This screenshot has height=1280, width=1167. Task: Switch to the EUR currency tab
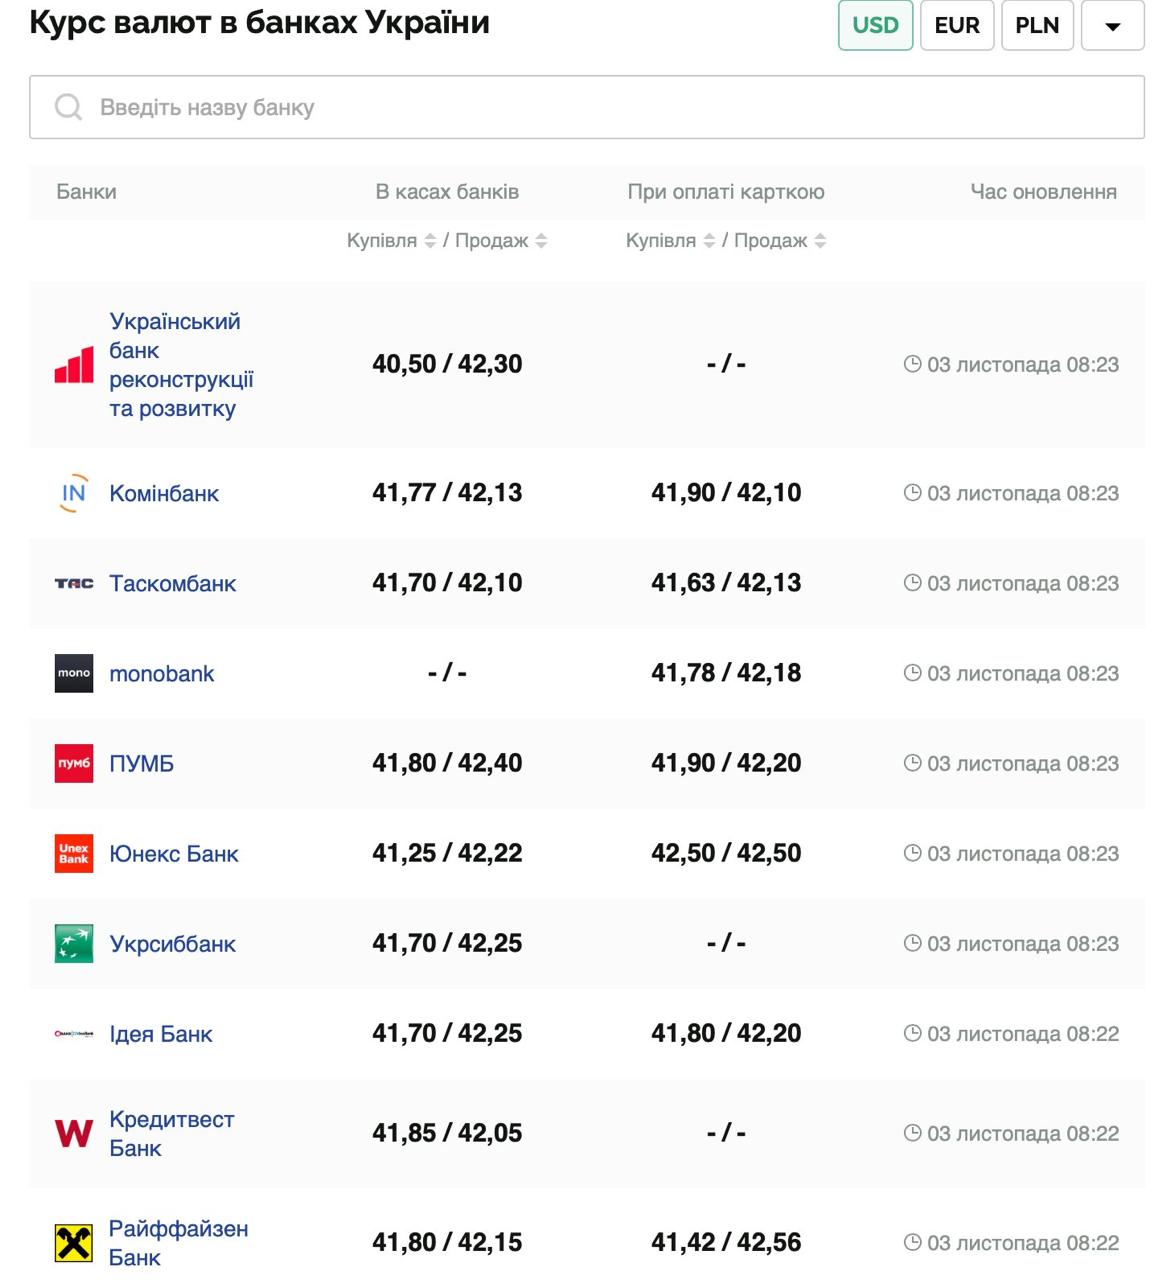pyautogui.click(x=956, y=26)
